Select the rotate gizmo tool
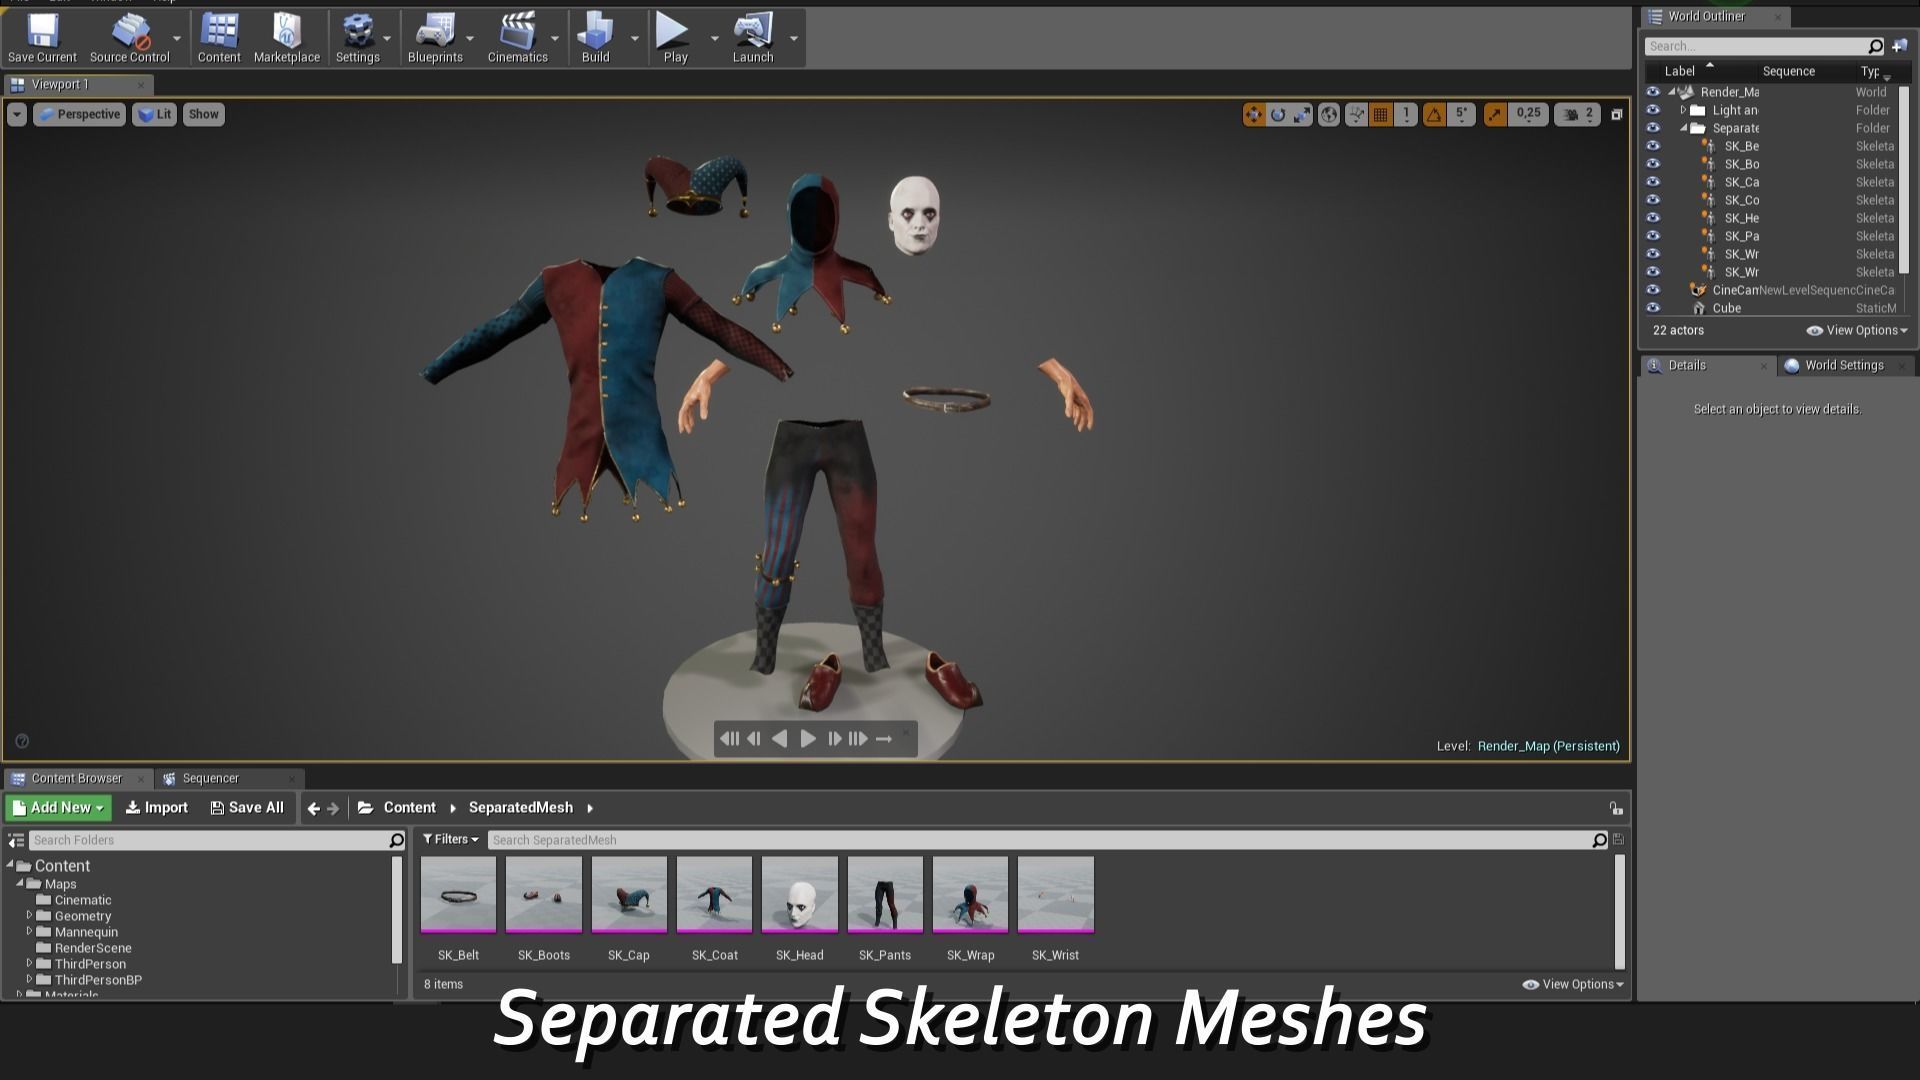Image resolution: width=1920 pixels, height=1080 pixels. tap(1278, 115)
